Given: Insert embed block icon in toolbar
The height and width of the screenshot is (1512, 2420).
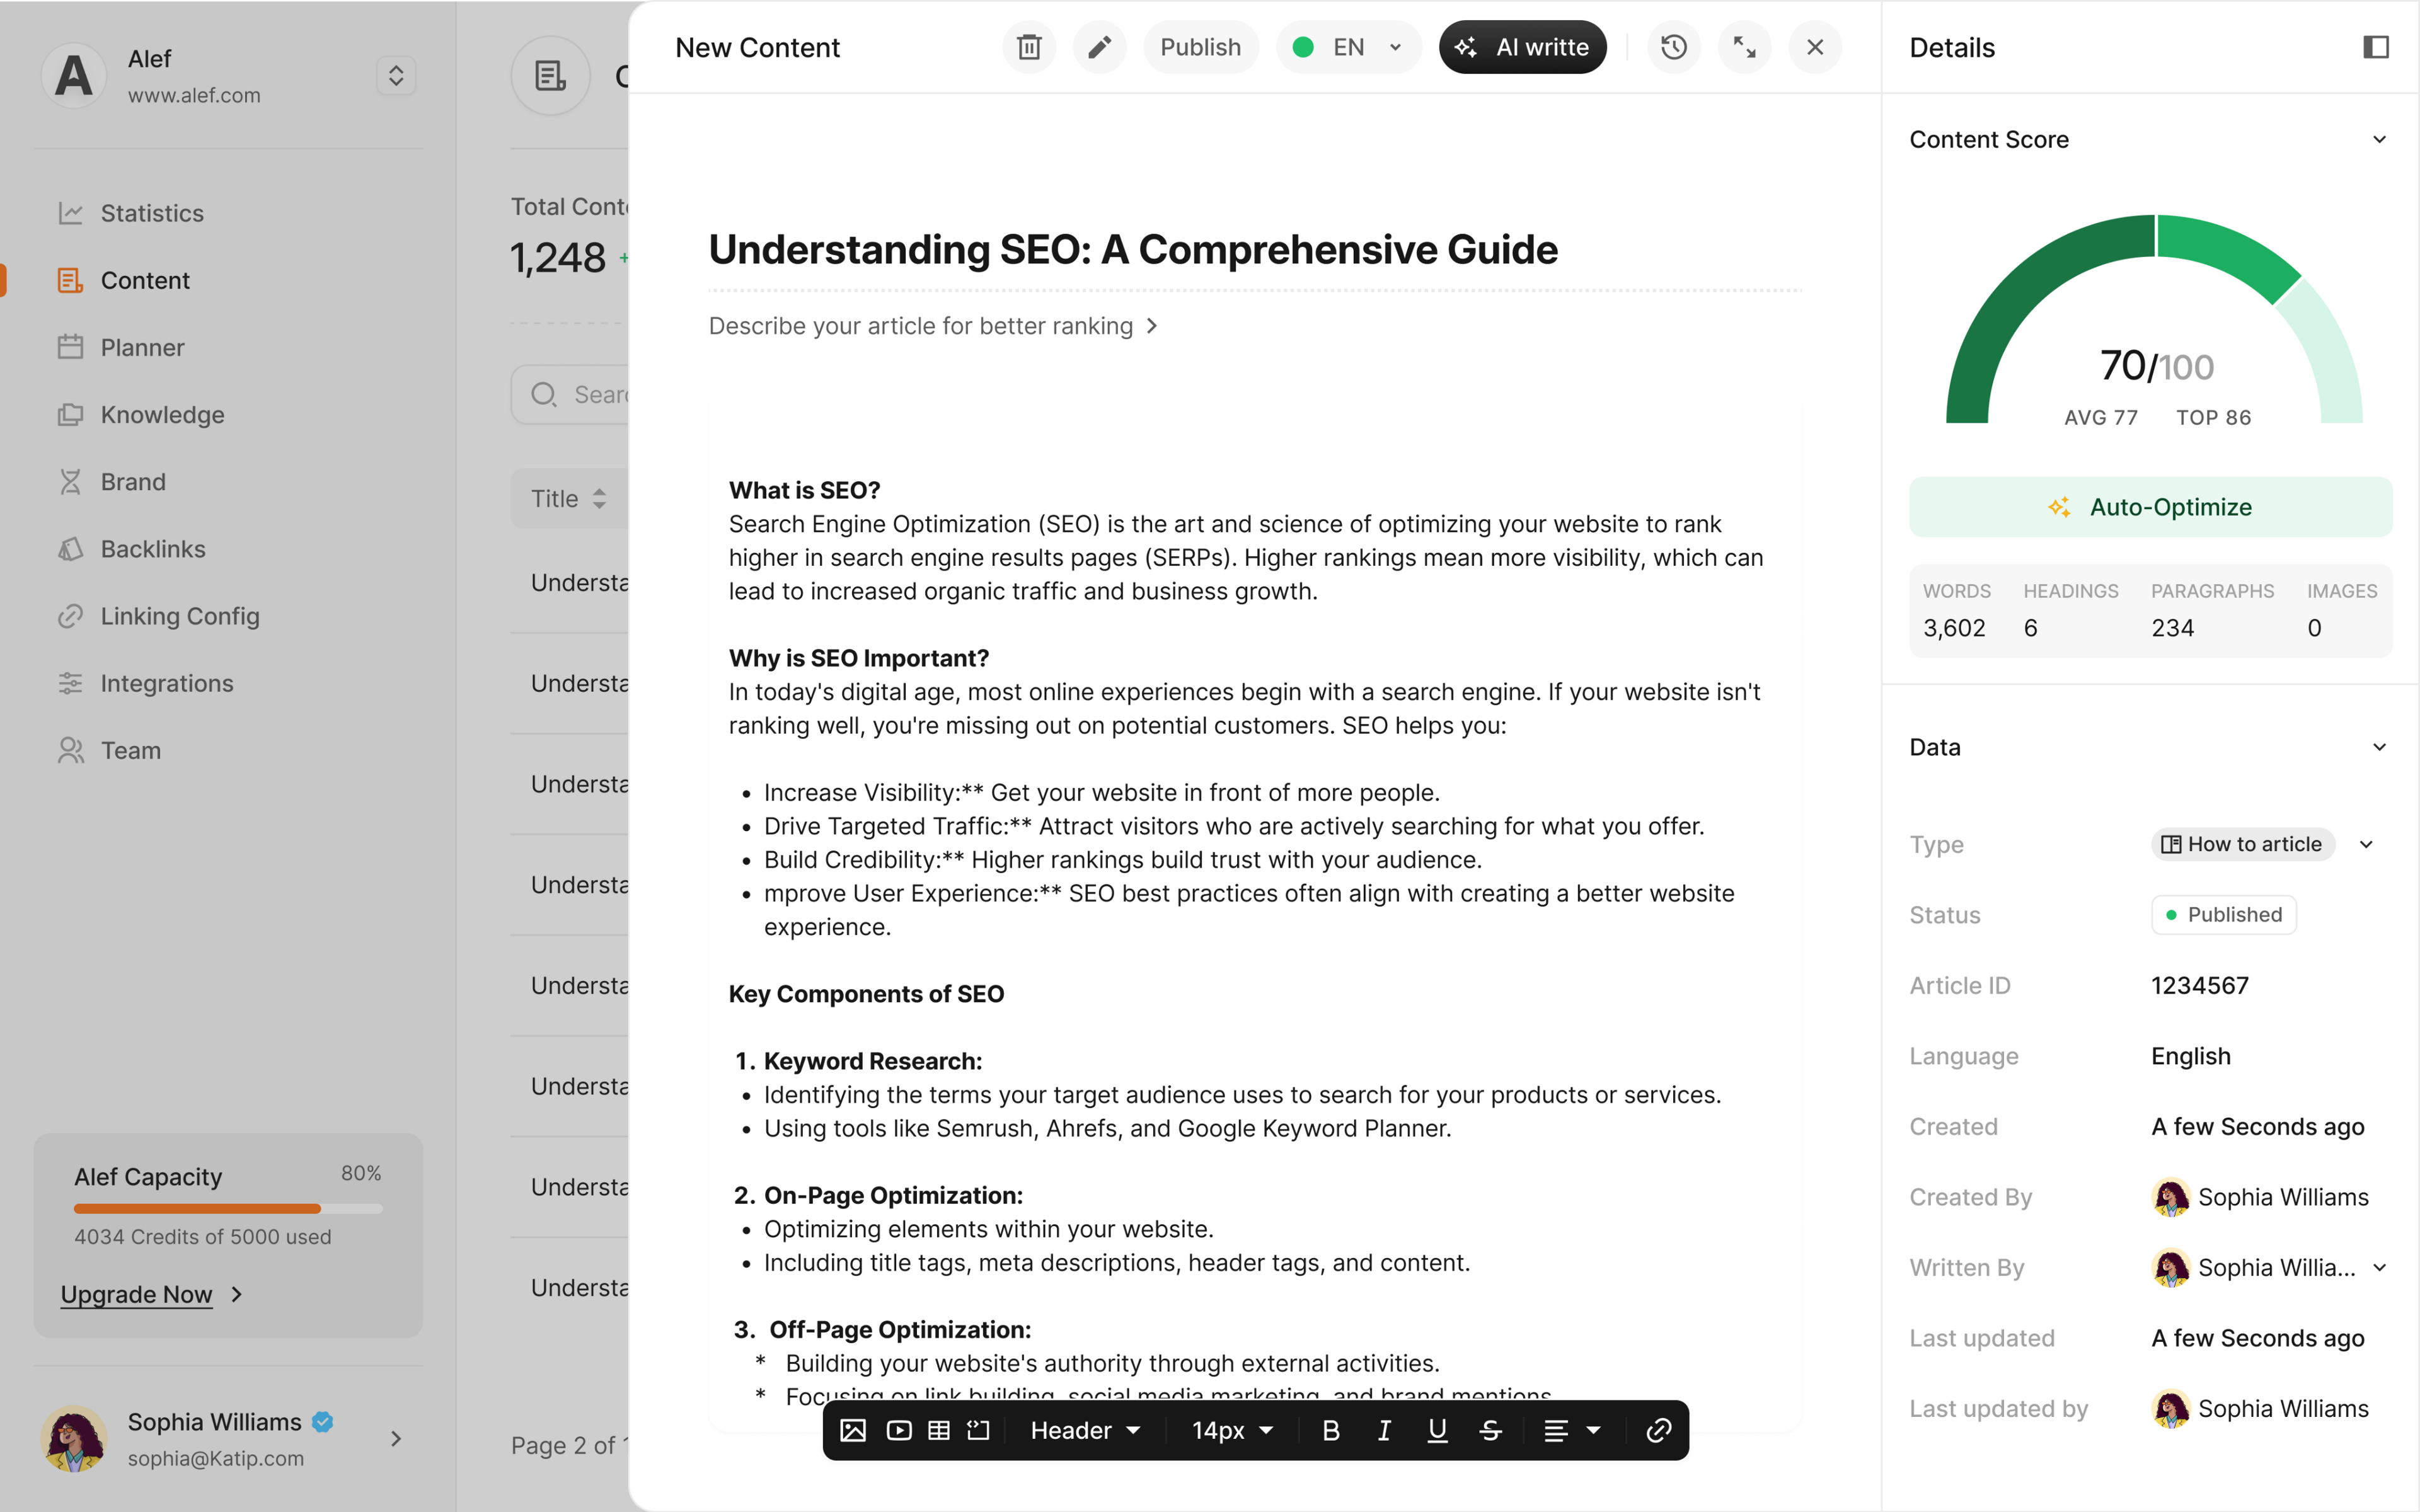Looking at the screenshot, I should click(978, 1430).
